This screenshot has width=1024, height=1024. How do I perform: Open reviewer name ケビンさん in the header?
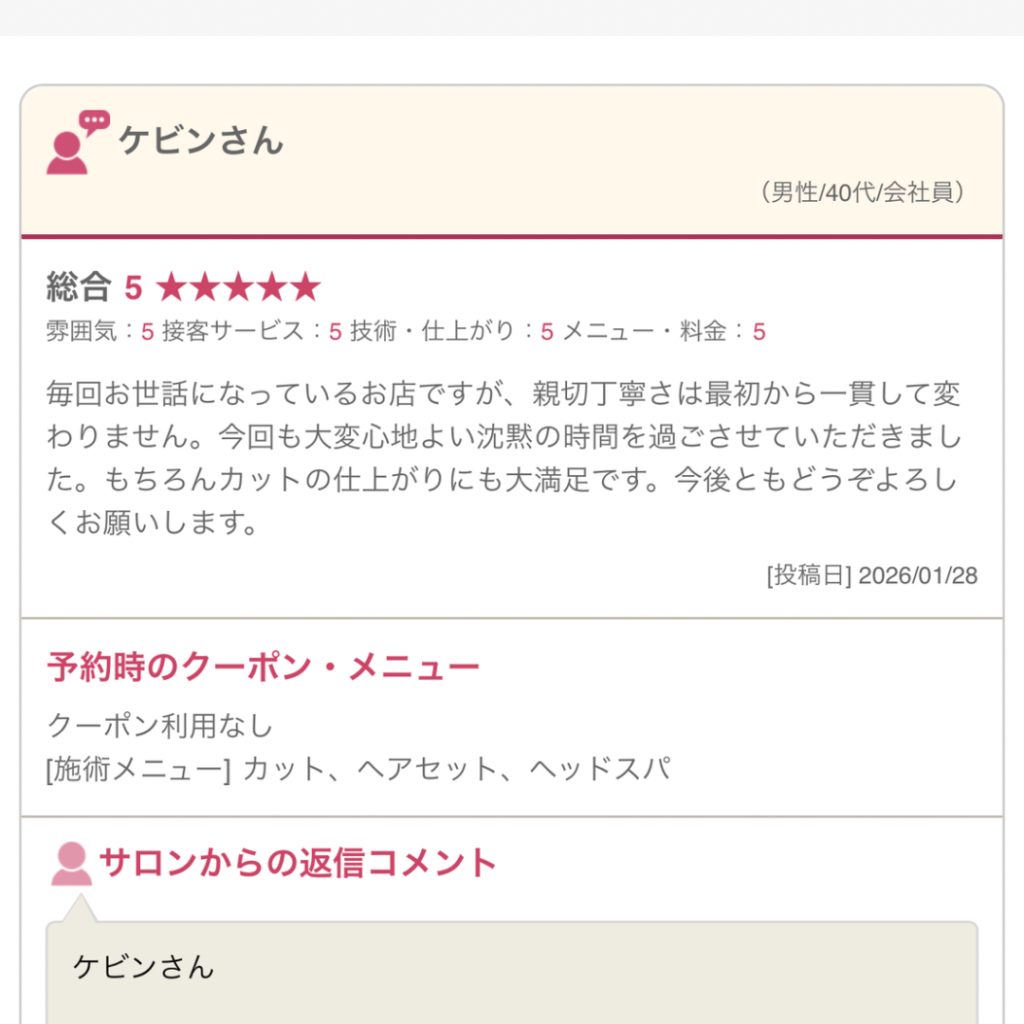(201, 140)
